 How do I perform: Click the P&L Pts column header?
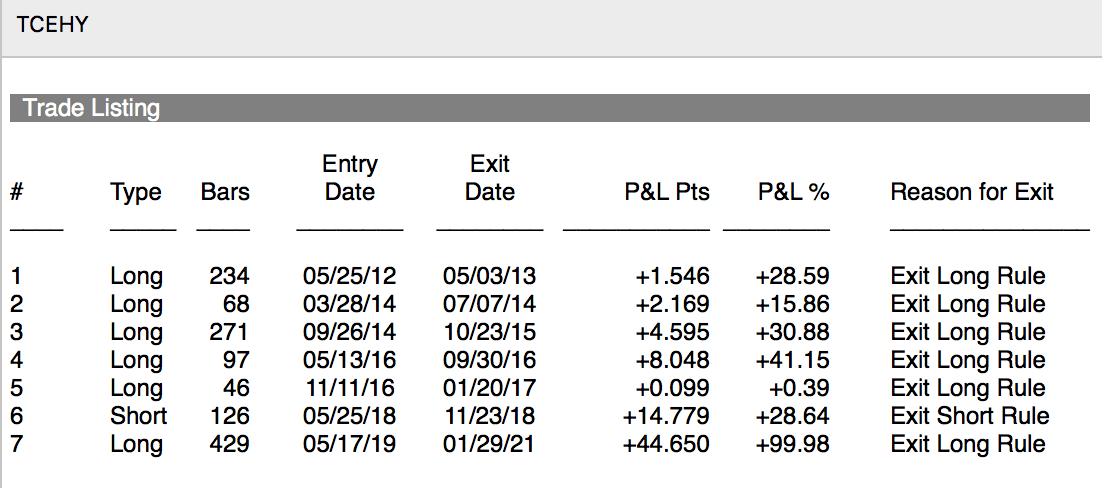668,192
